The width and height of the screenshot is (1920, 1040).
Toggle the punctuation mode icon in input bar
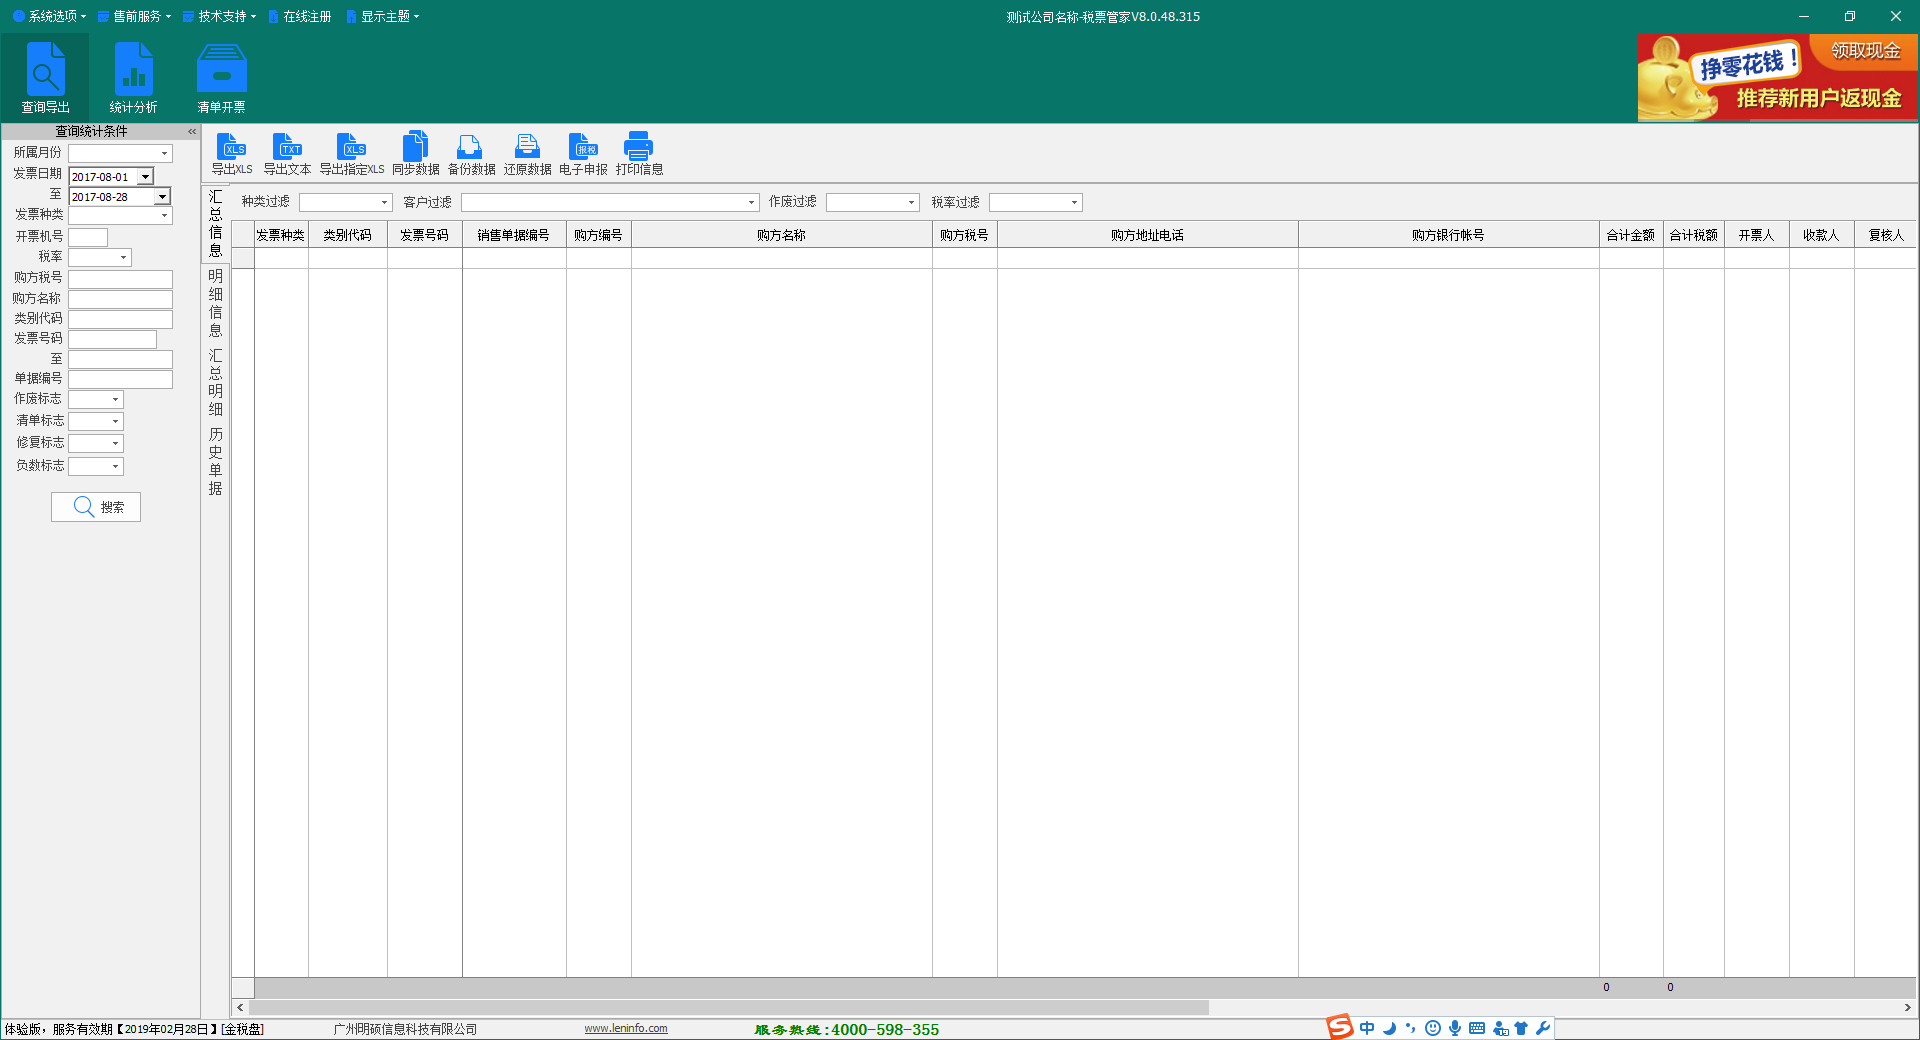pos(1410,1028)
